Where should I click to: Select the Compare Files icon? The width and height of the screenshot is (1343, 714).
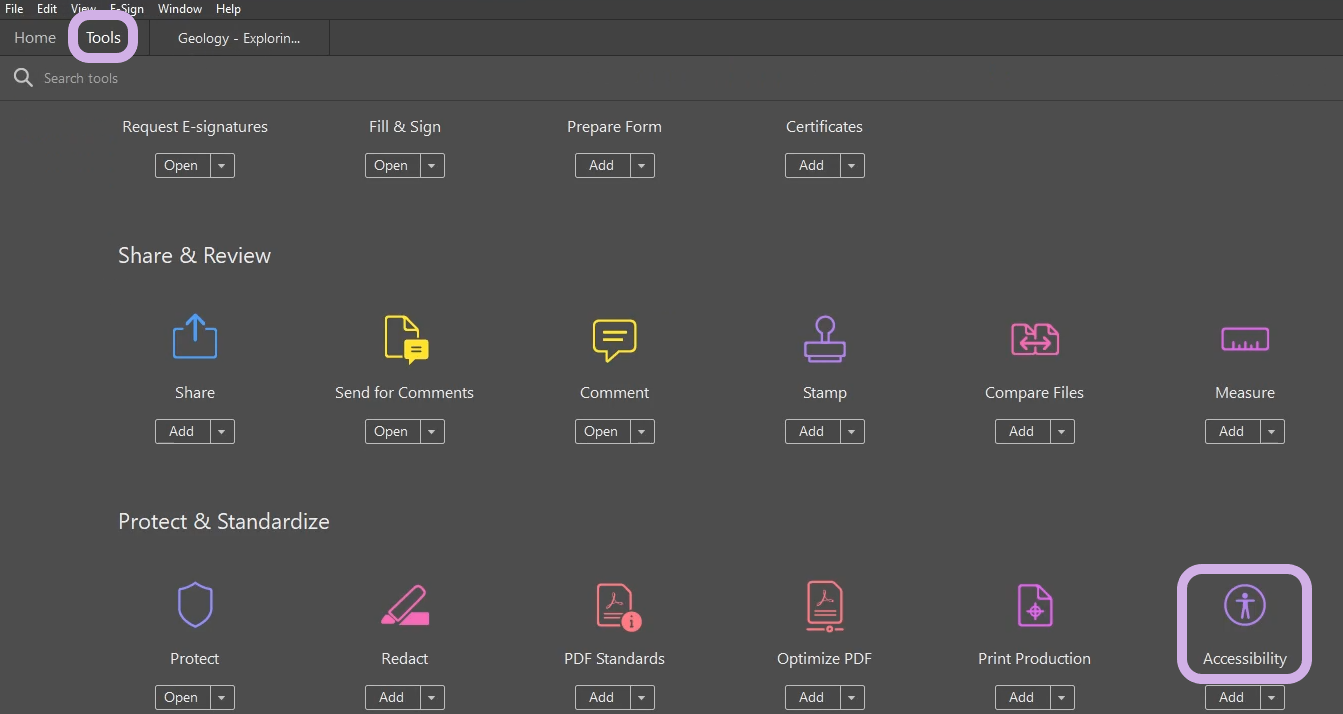coord(1034,339)
